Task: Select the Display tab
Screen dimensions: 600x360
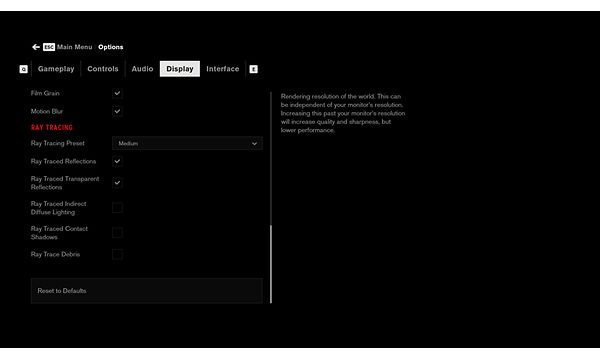Action: click(x=180, y=69)
